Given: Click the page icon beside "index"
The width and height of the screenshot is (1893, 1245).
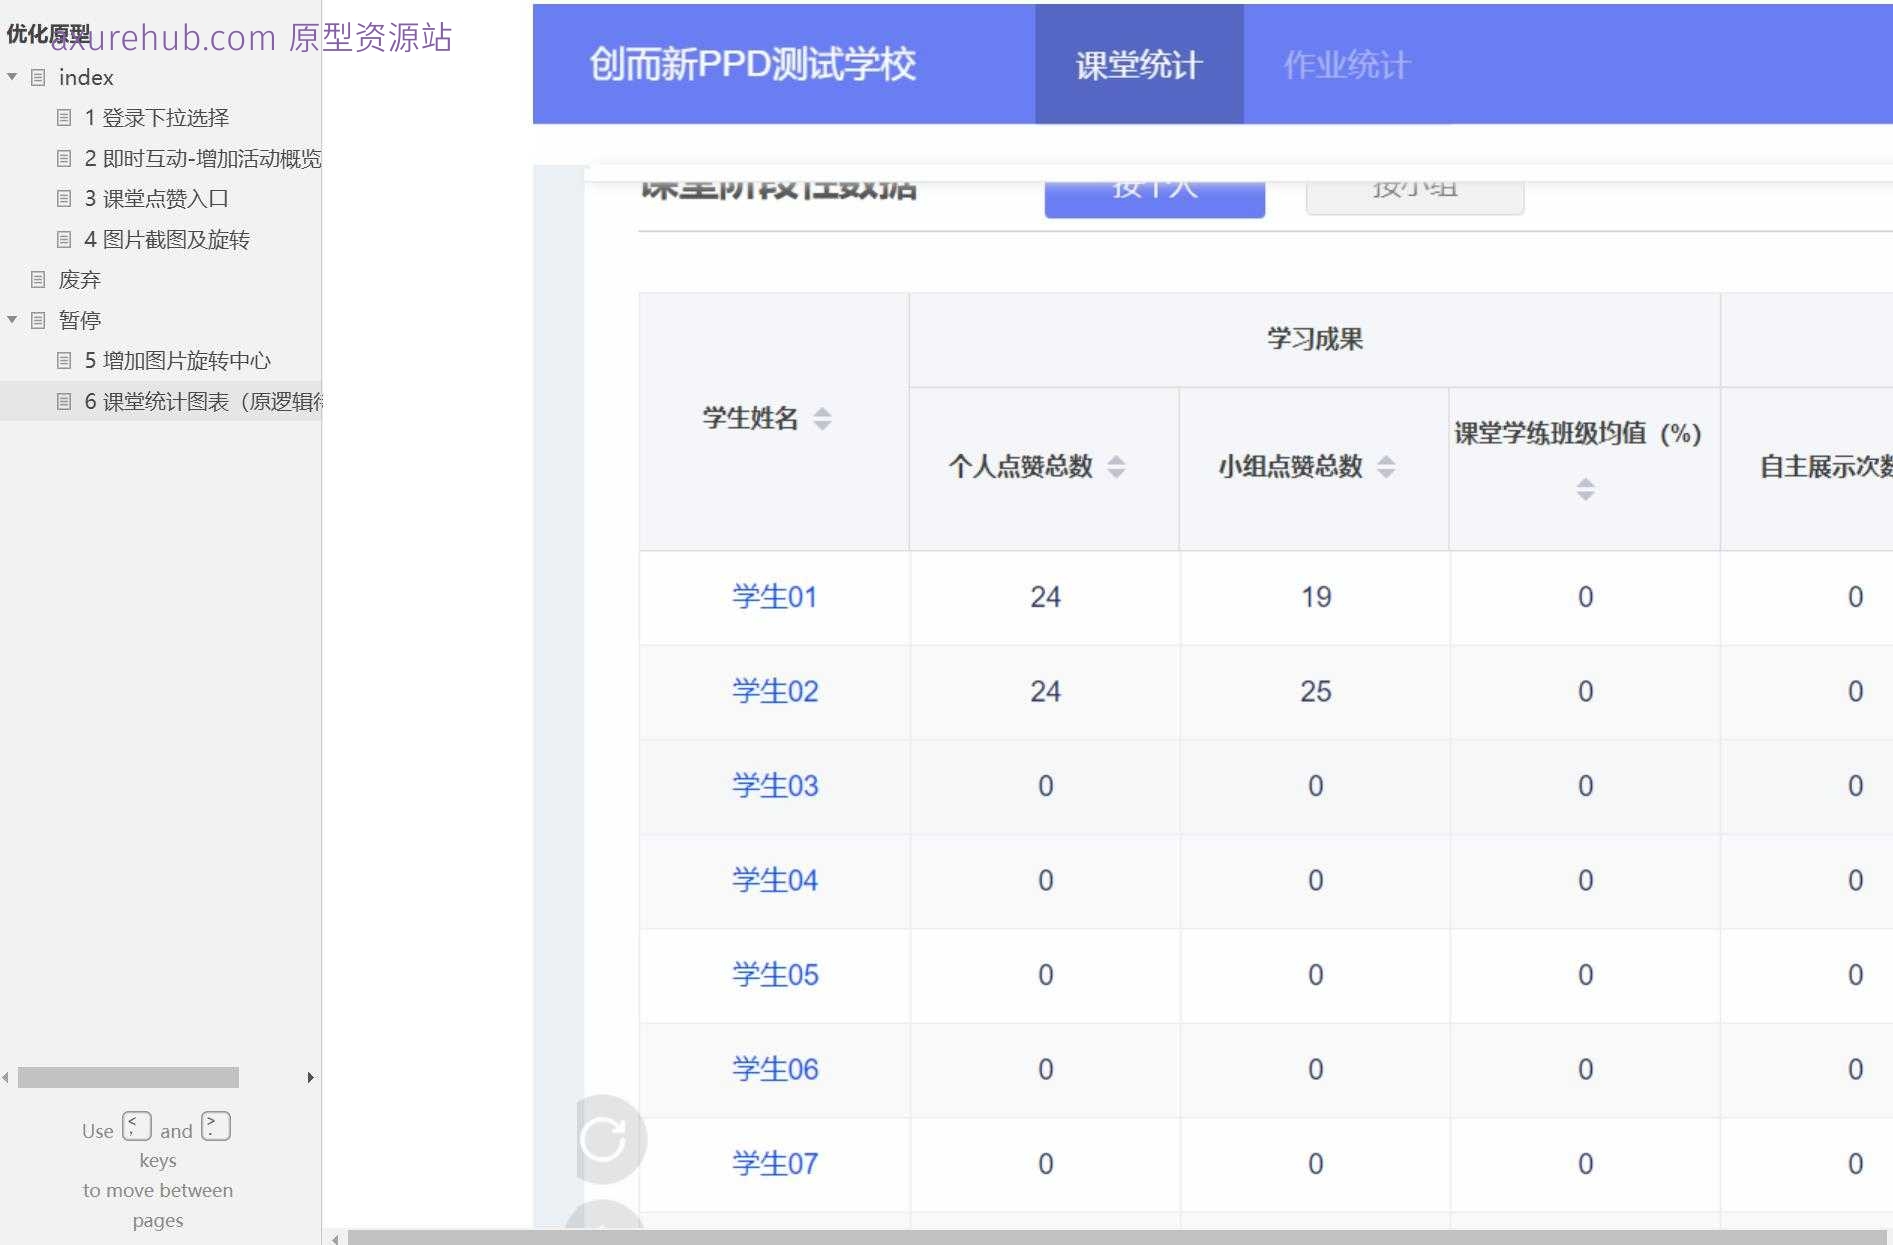Looking at the screenshot, I should click(x=38, y=77).
